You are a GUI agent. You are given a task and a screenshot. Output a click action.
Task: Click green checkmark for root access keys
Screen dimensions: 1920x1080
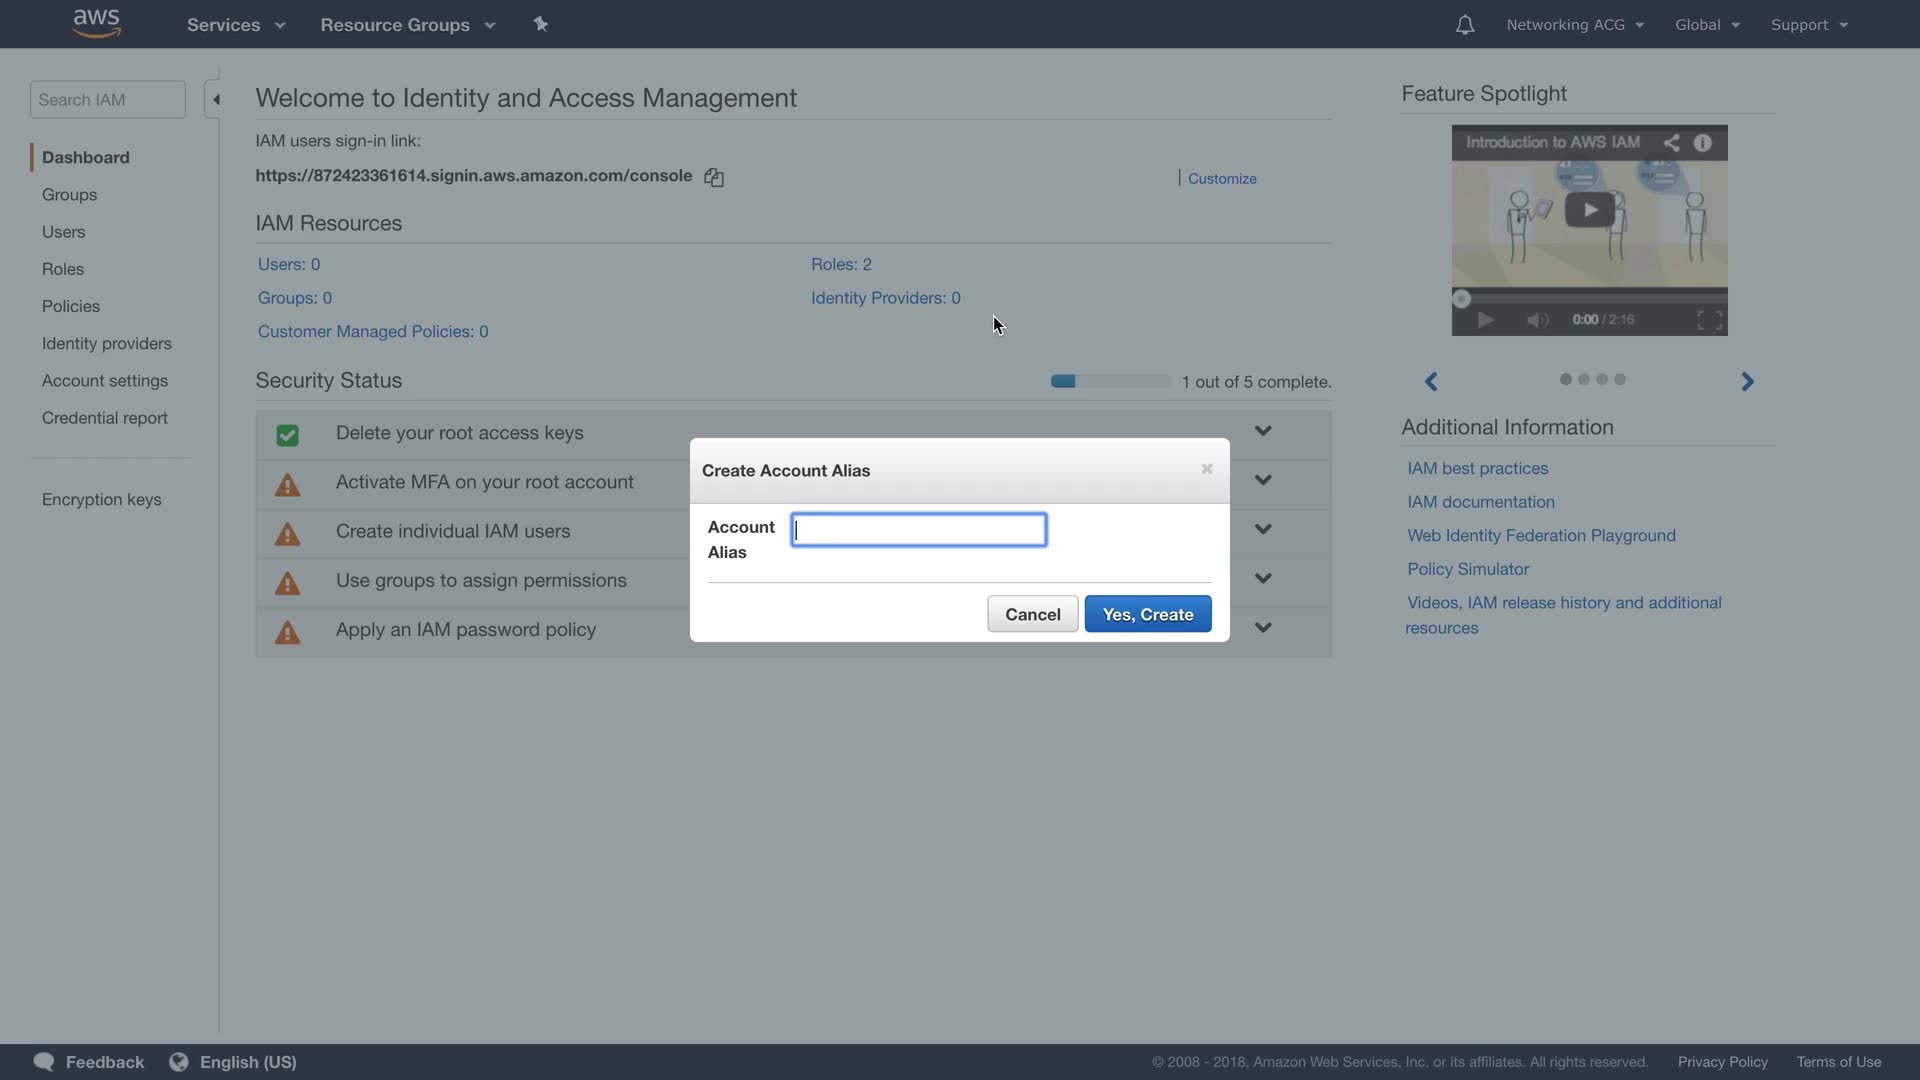point(287,435)
